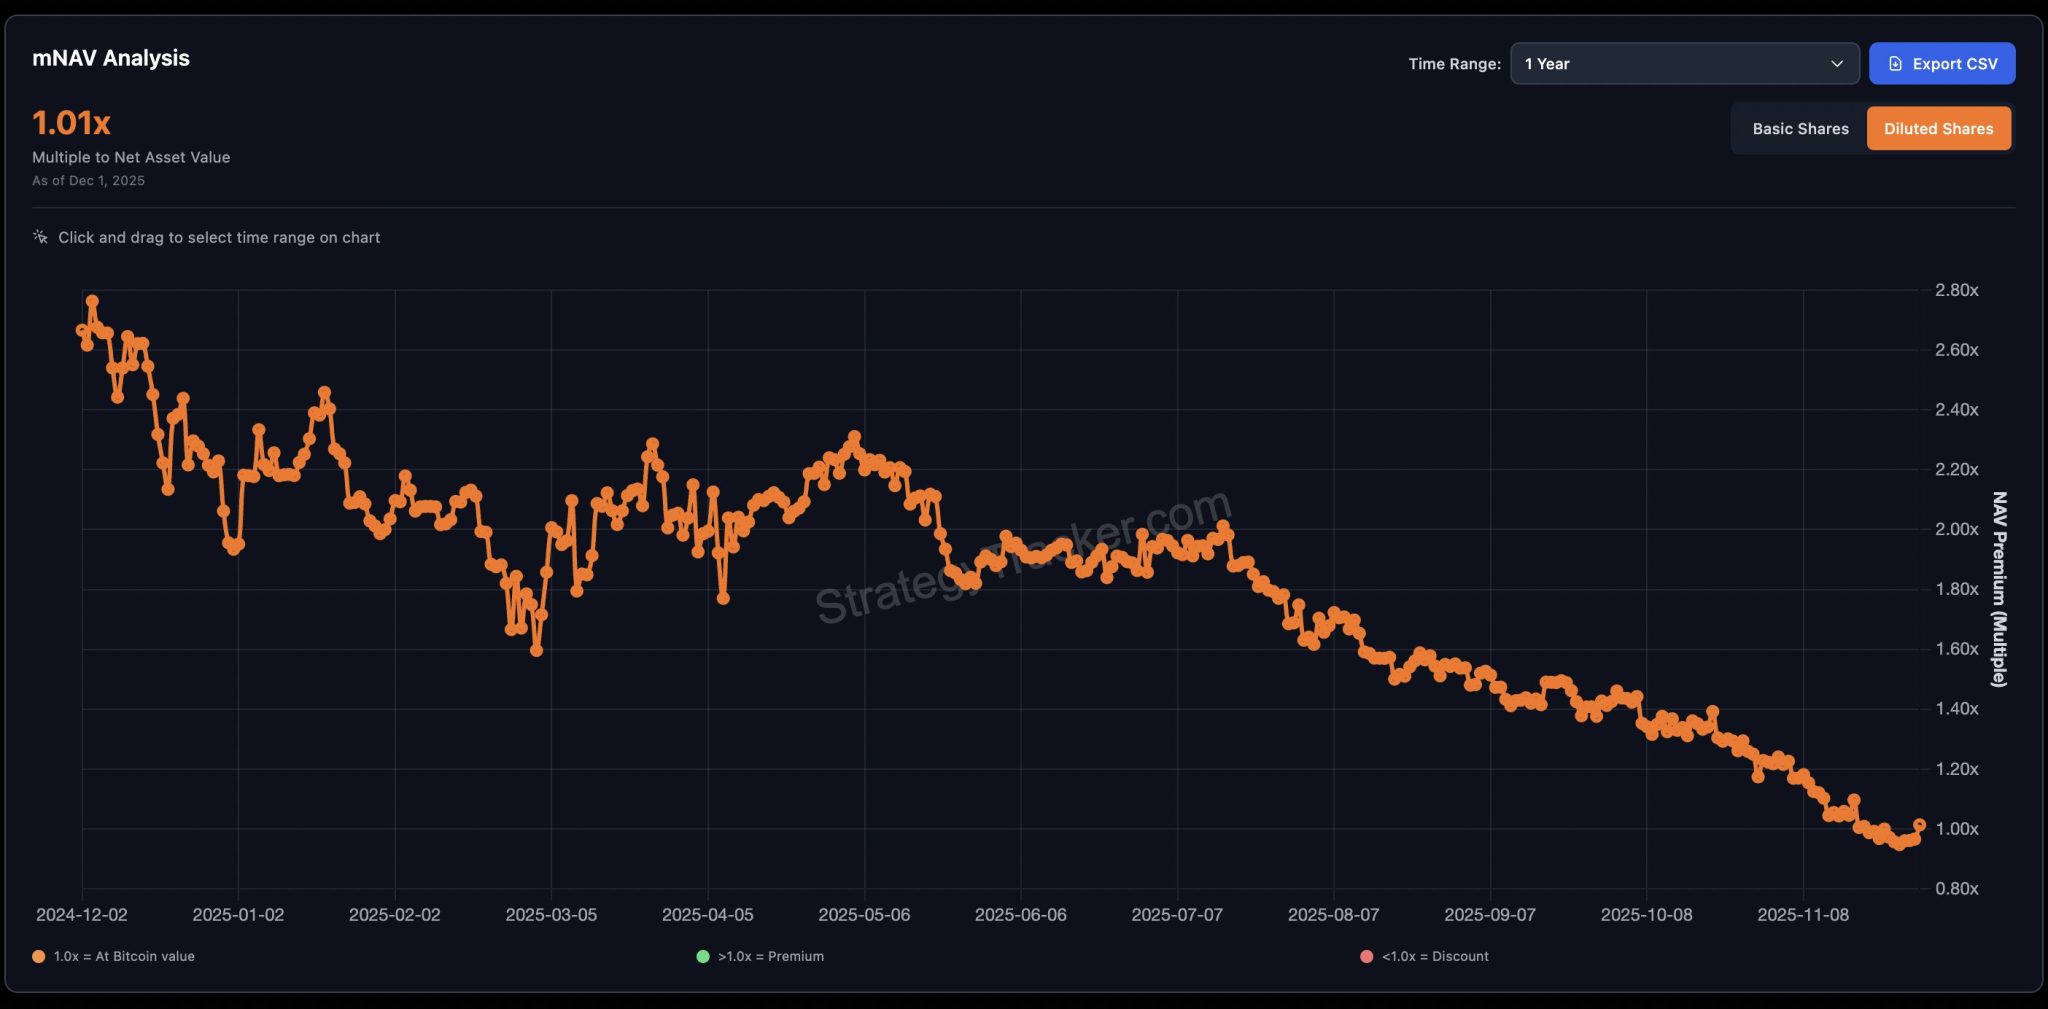Click the red Discount legend dot
Image resolution: width=2048 pixels, height=1009 pixels.
pyautogui.click(x=1367, y=956)
